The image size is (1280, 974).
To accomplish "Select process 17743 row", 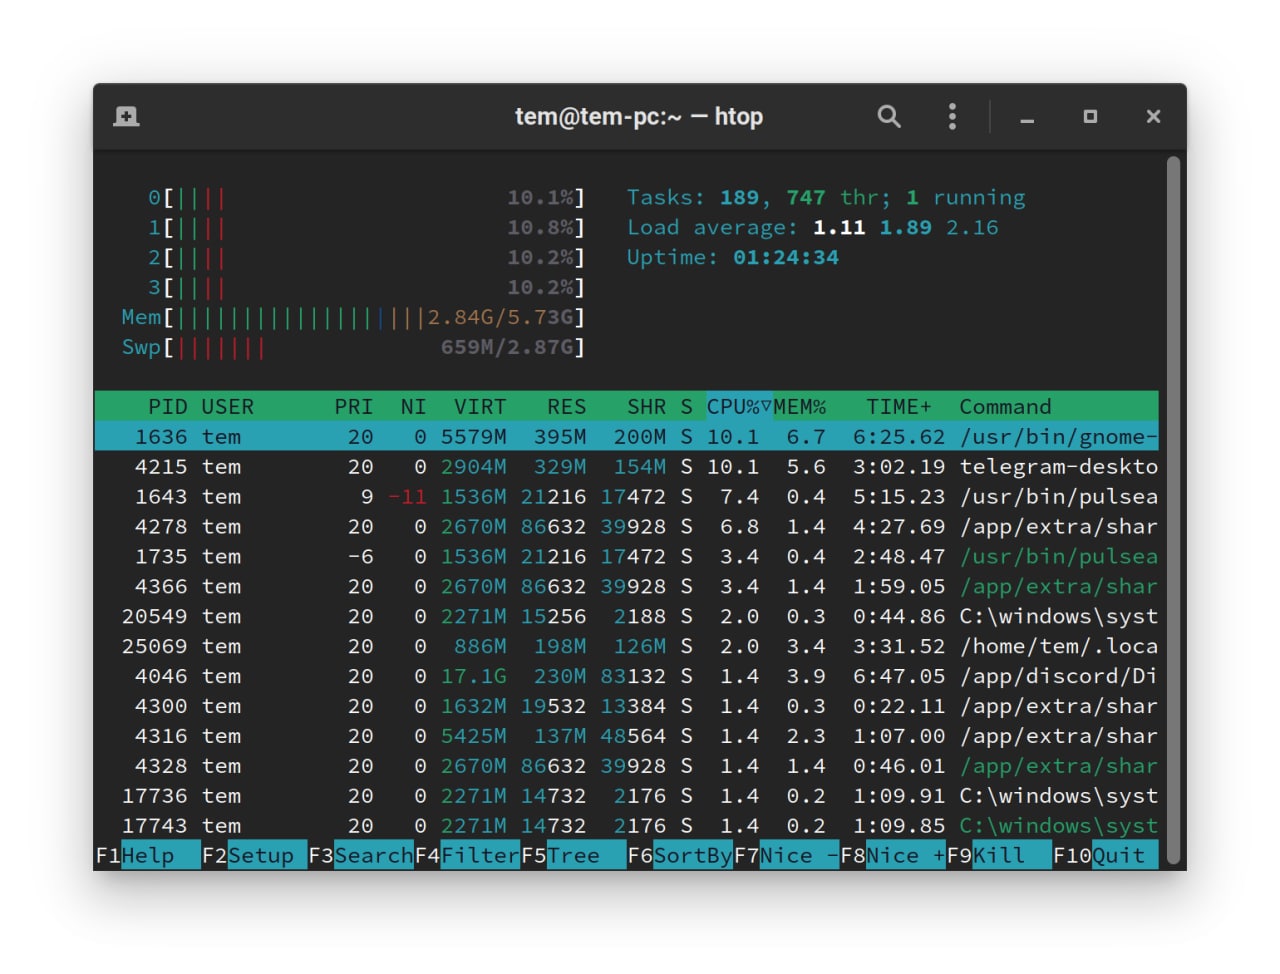I will (627, 827).
